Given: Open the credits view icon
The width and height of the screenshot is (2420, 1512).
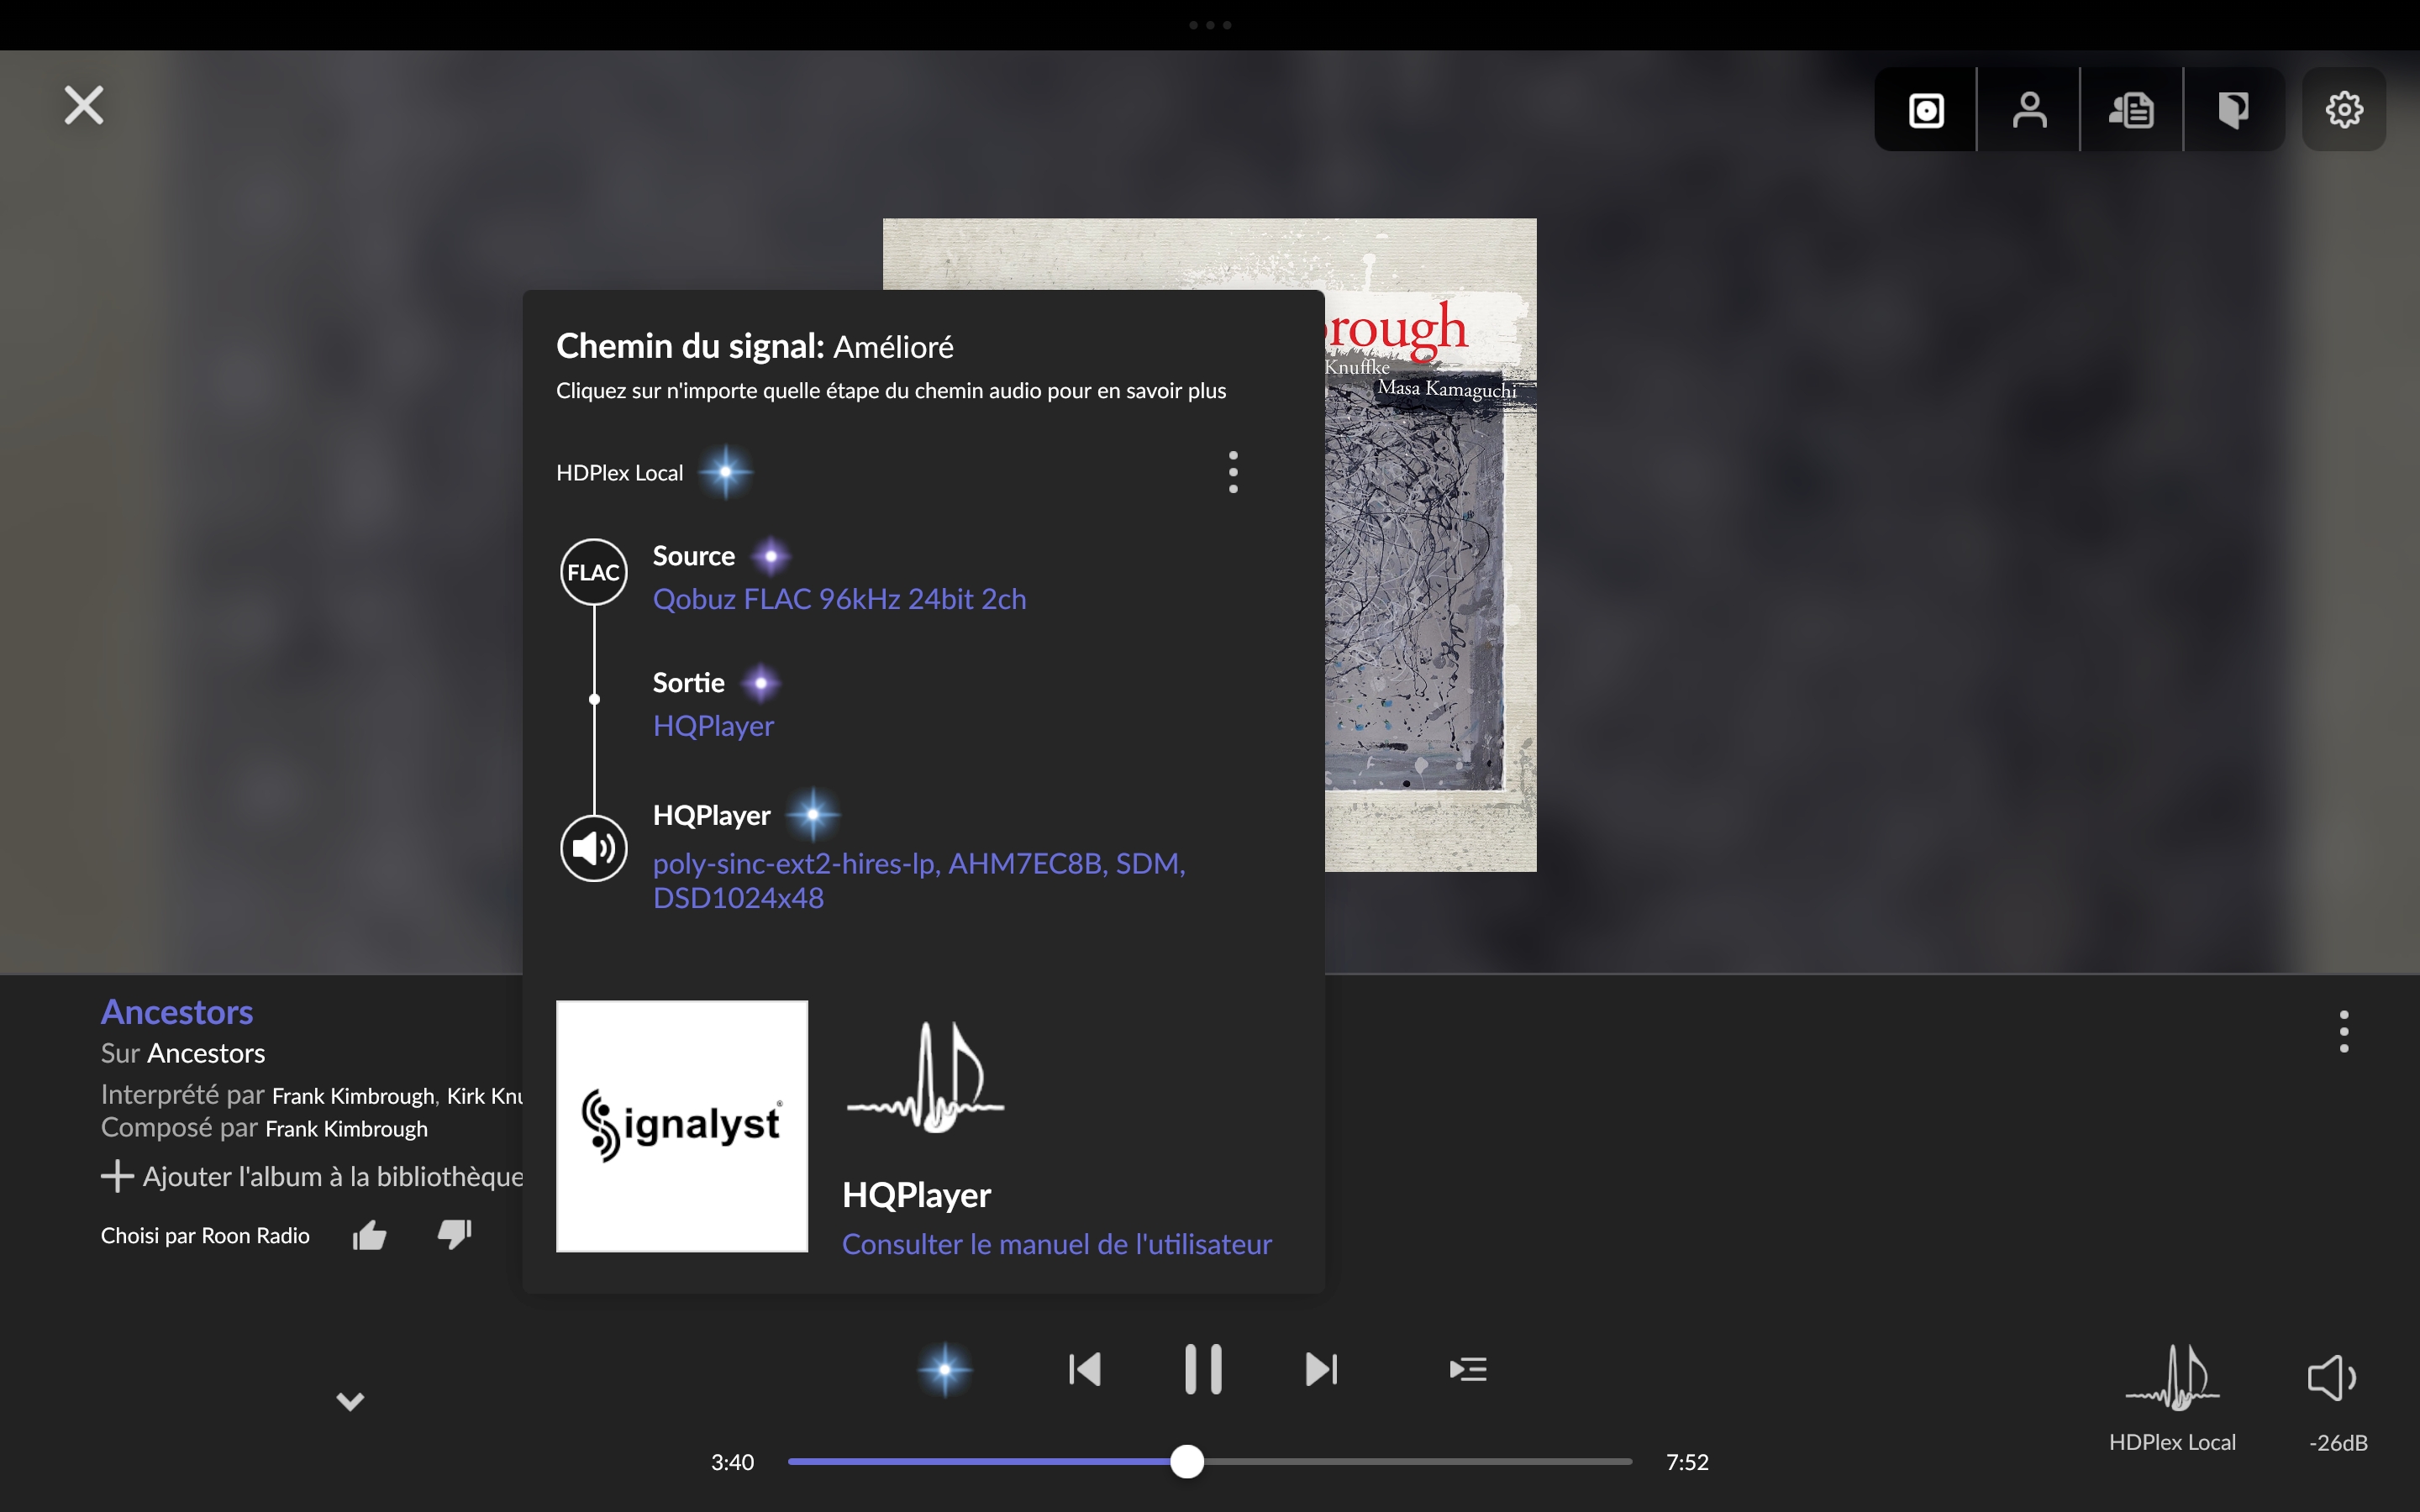Looking at the screenshot, I should [2233, 110].
